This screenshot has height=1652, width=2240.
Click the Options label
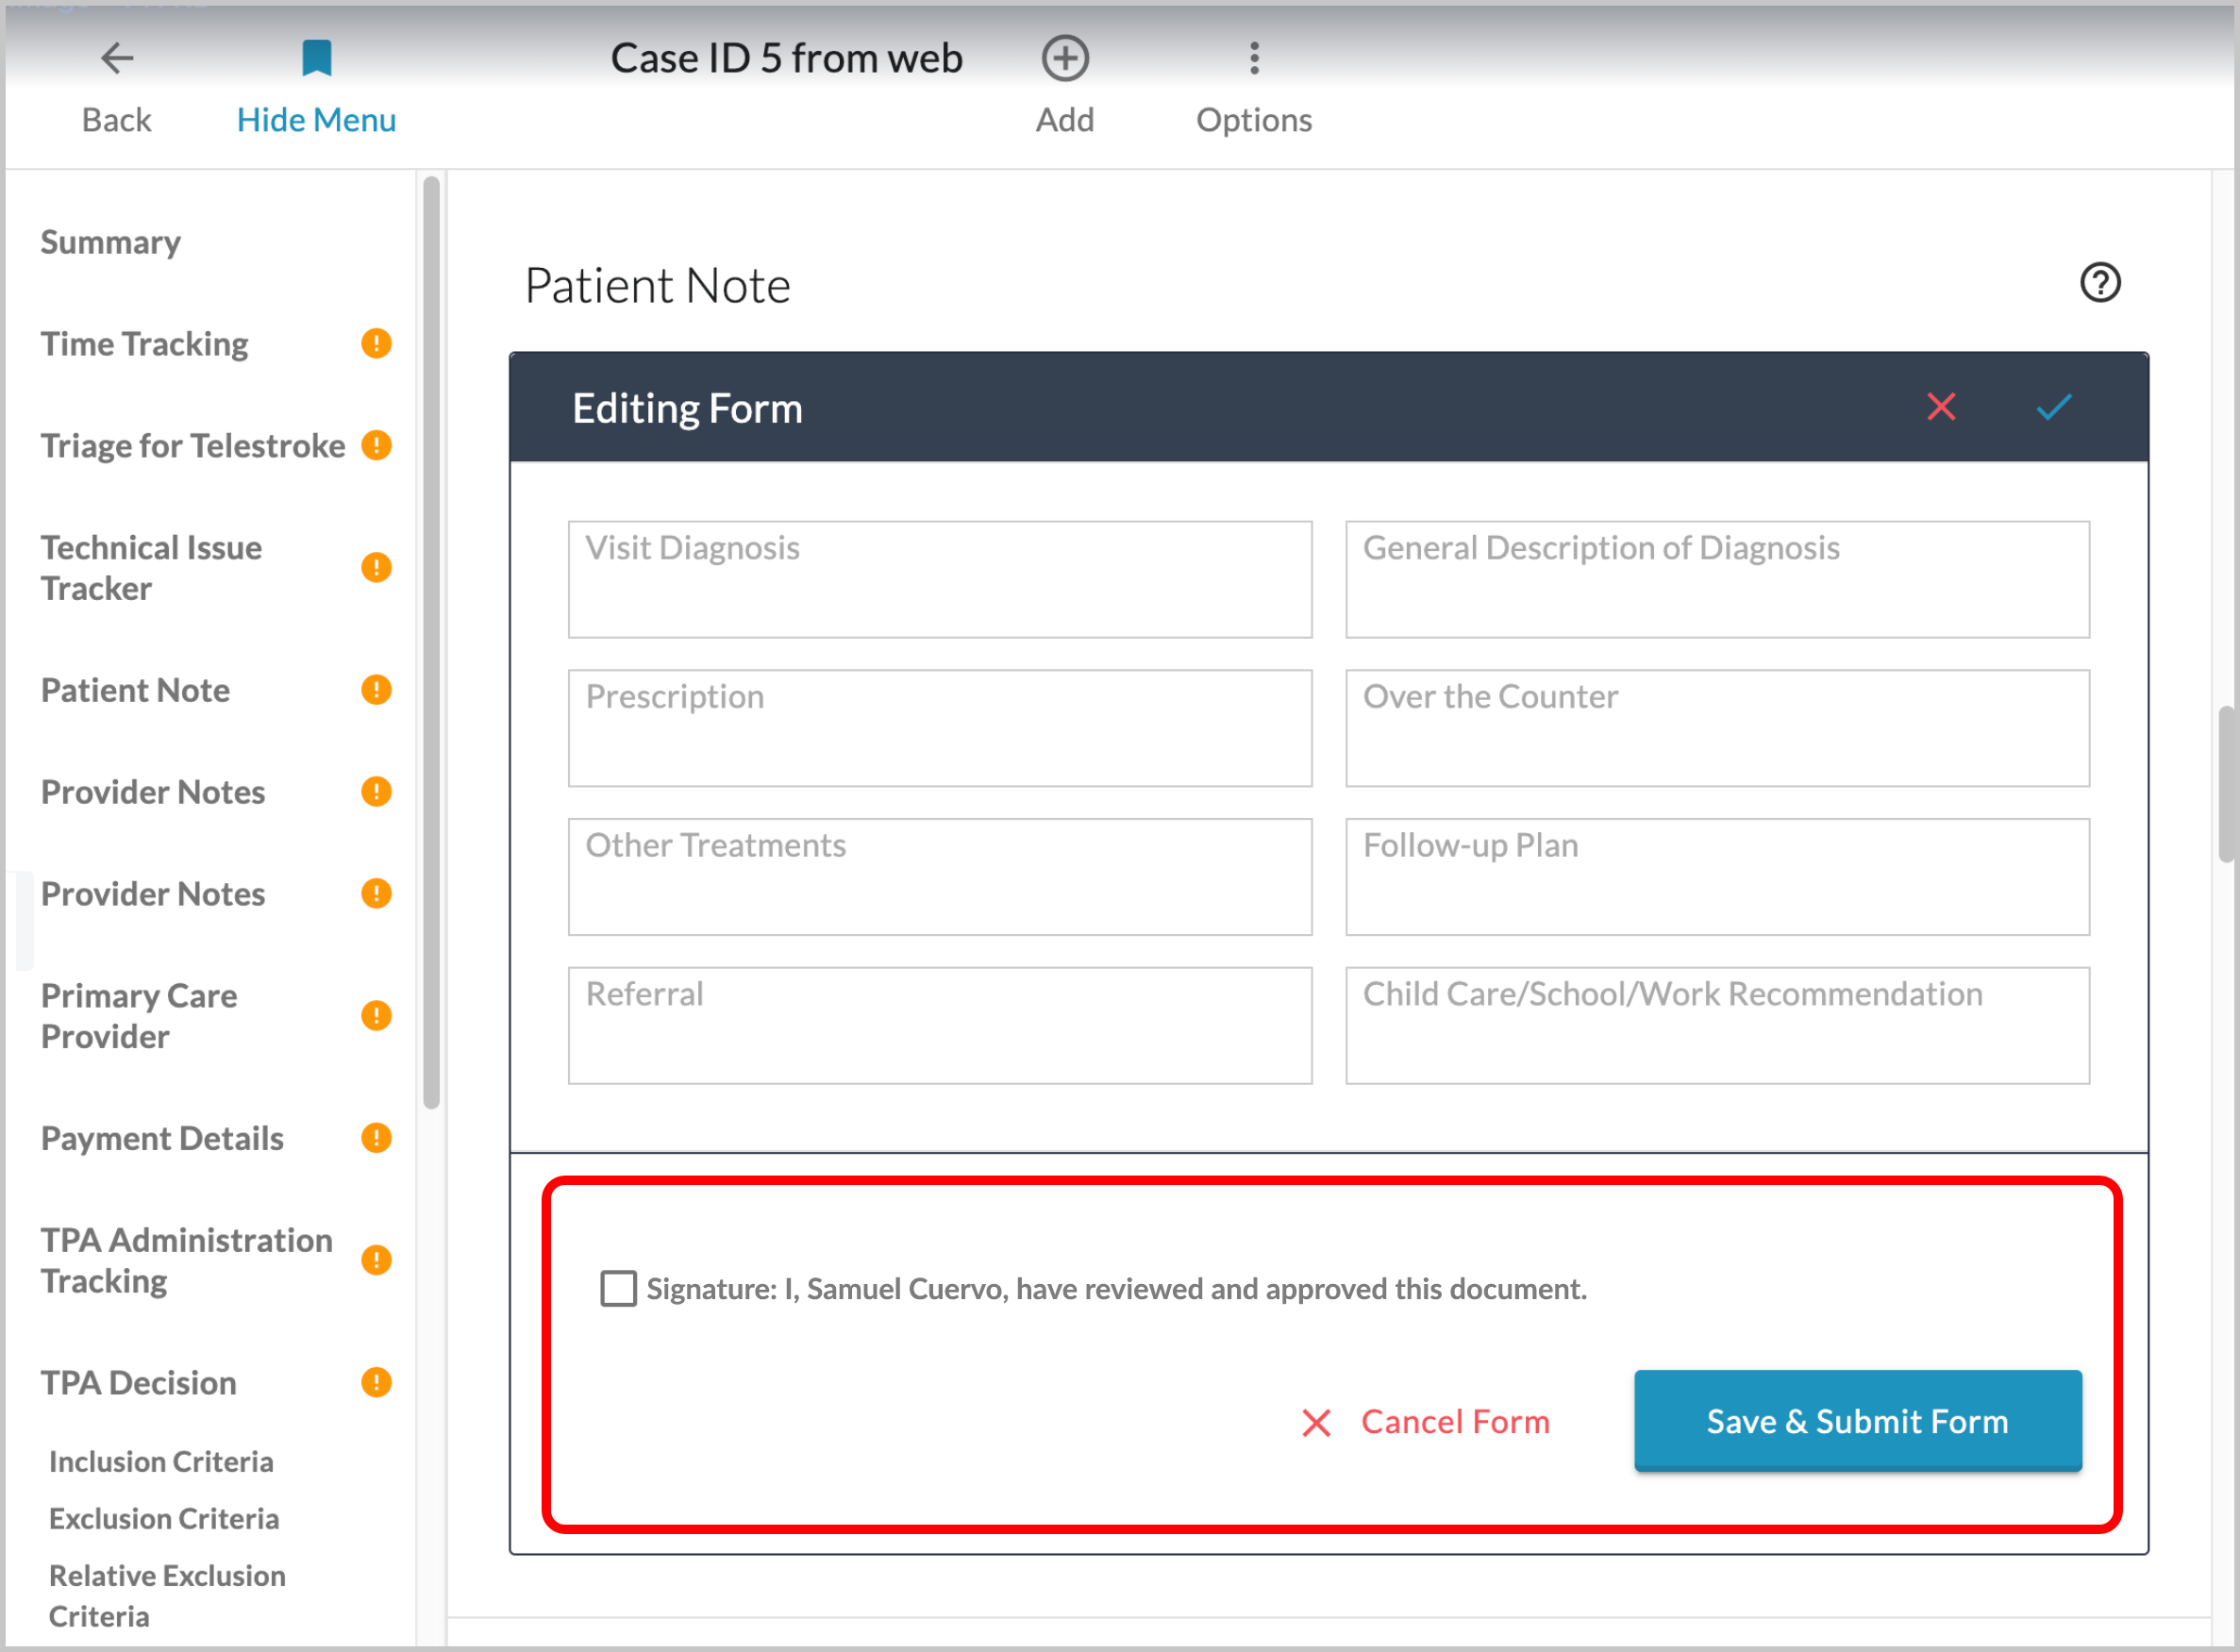coord(1254,120)
